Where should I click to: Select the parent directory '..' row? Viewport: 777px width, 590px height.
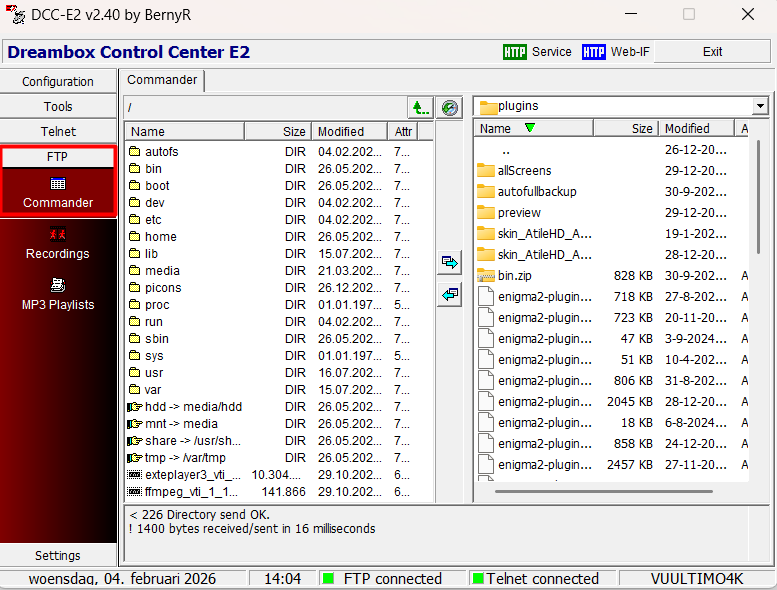(612, 150)
